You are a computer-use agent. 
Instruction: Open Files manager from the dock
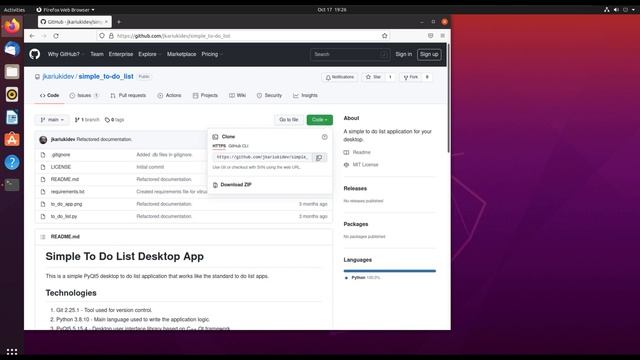[x=12, y=72]
